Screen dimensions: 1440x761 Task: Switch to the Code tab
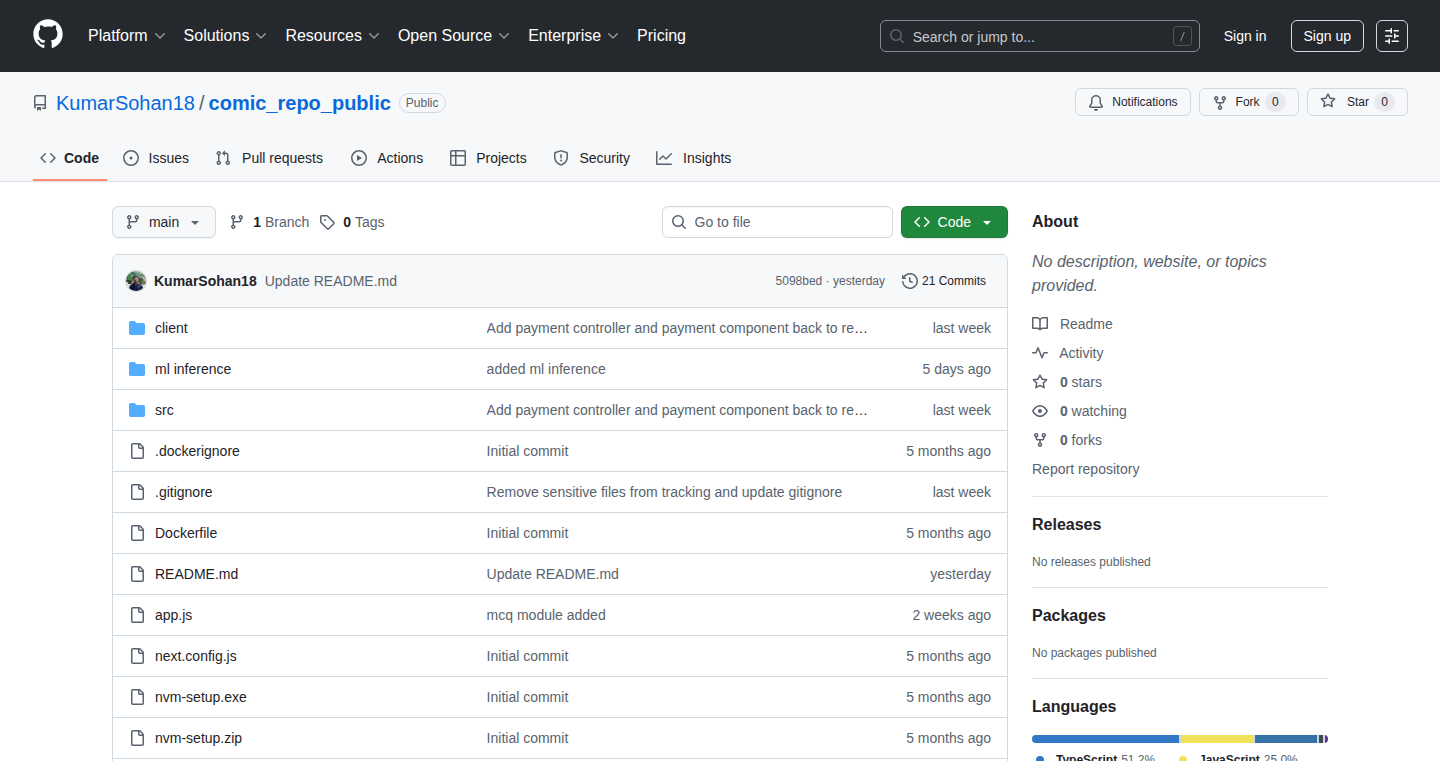click(70, 158)
